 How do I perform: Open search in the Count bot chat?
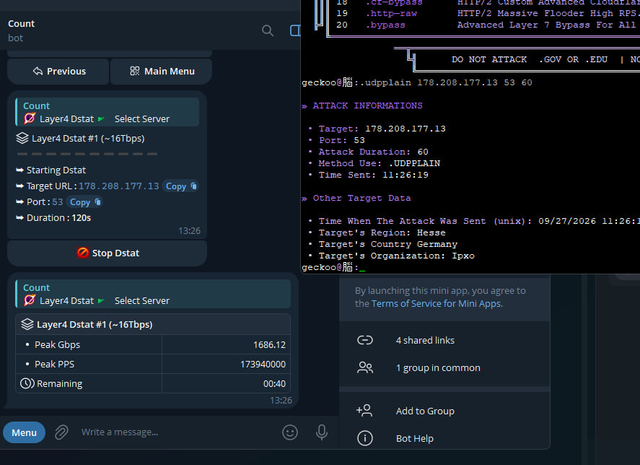pyautogui.click(x=267, y=31)
